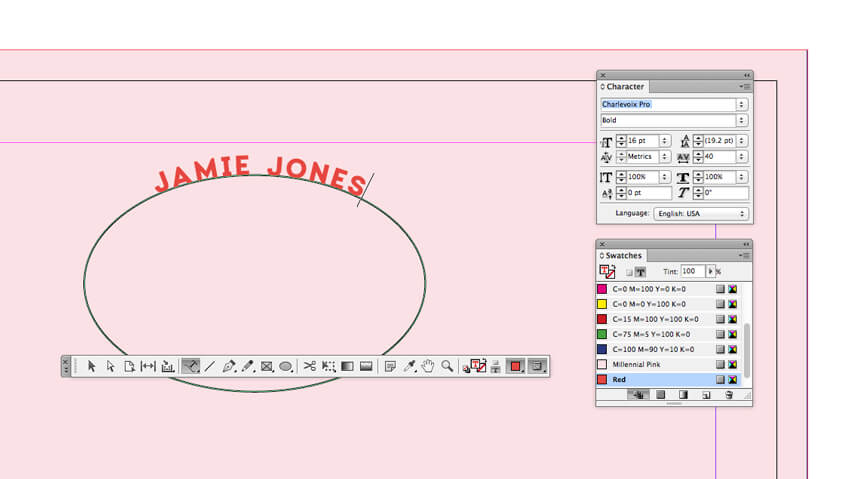Select the Selection tool arrow

91,366
